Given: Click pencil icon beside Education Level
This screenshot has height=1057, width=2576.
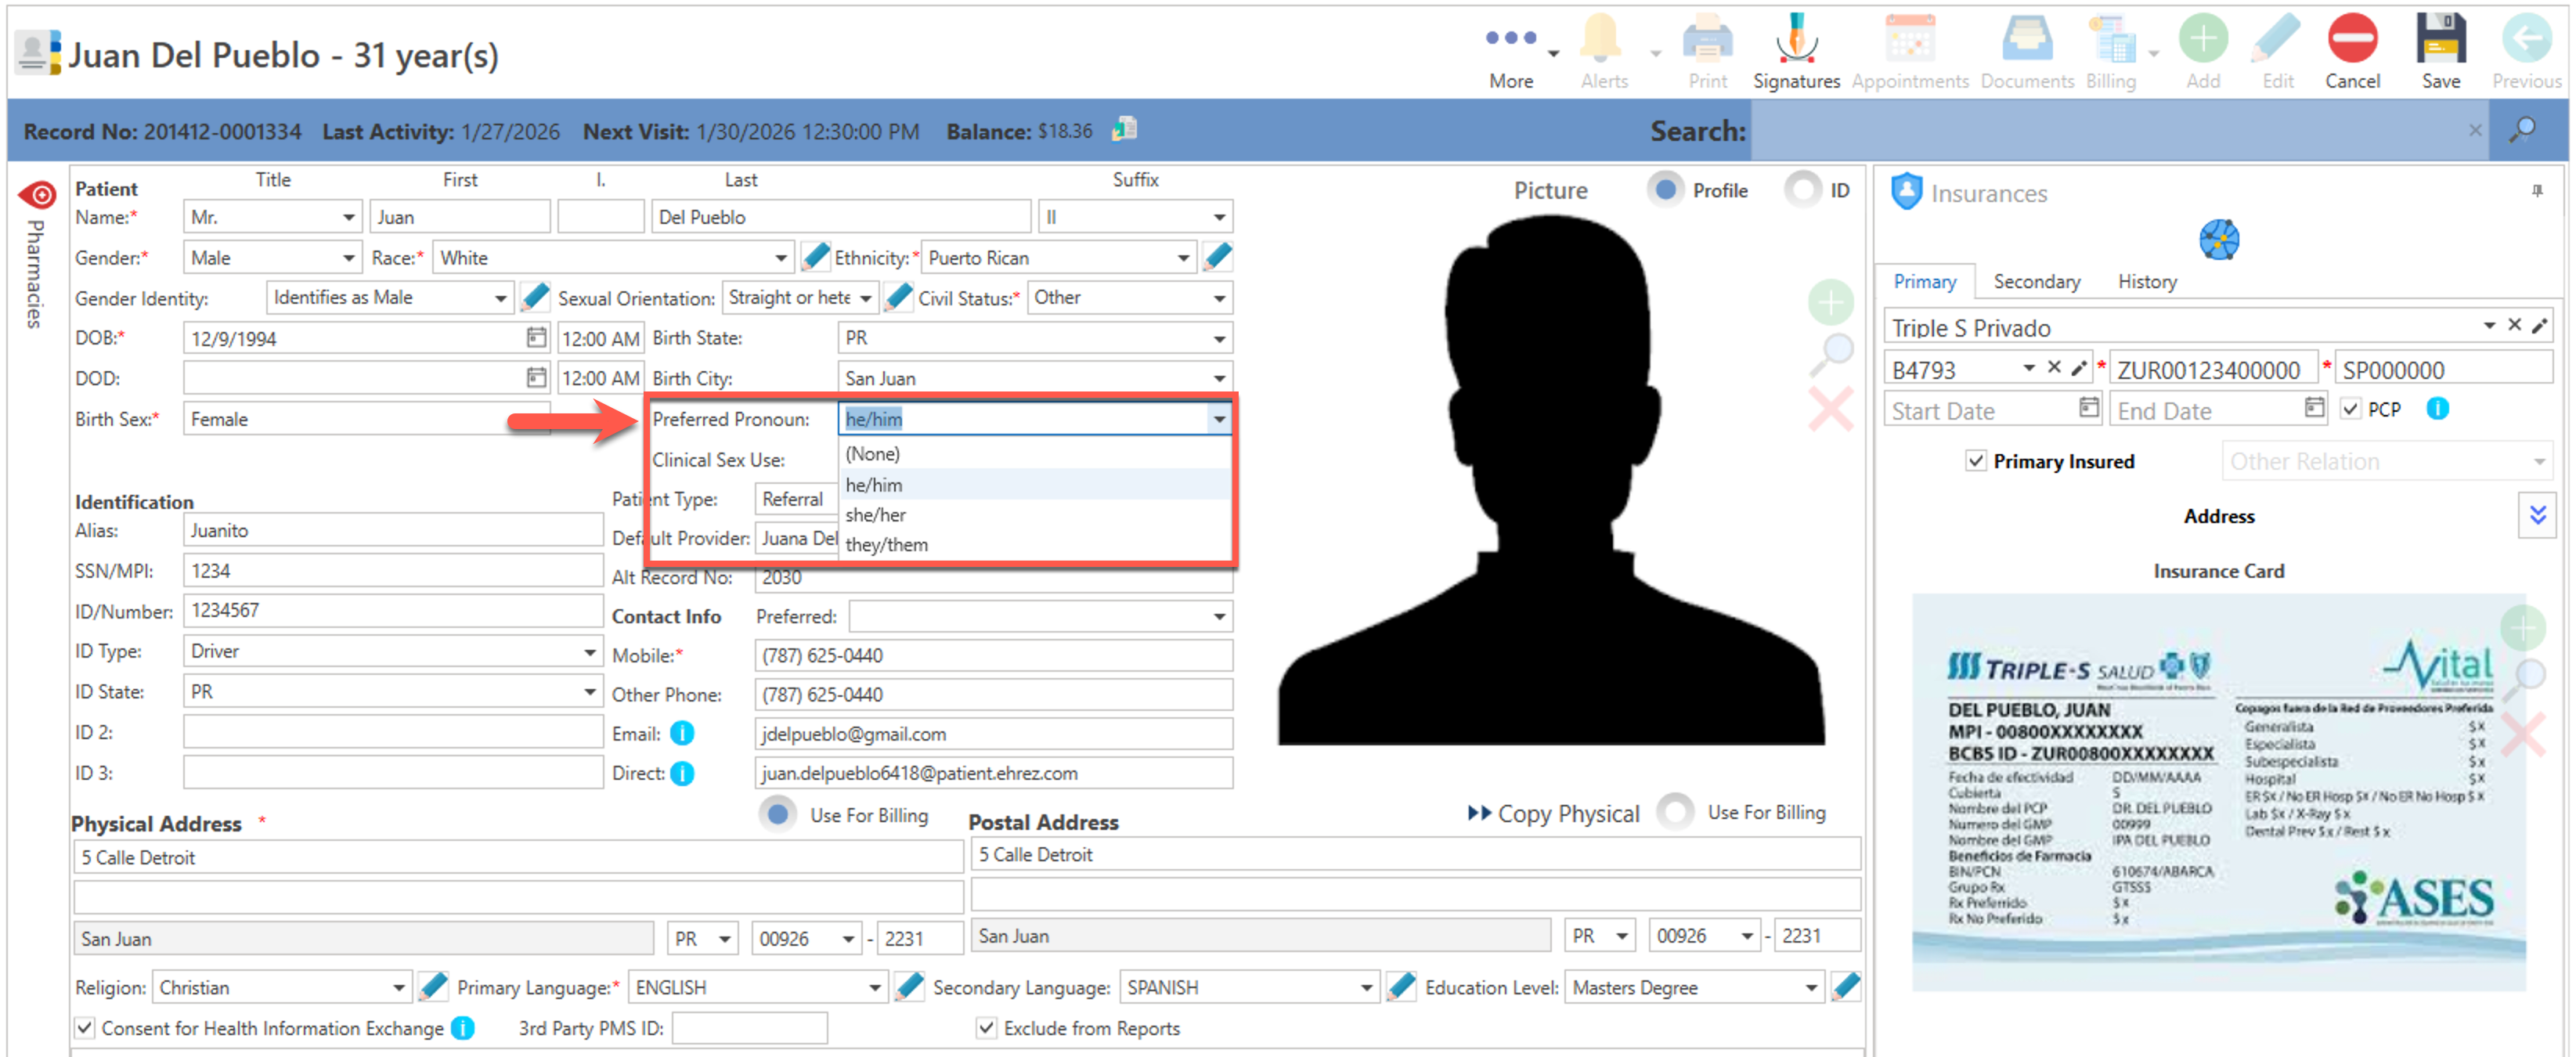Looking at the screenshot, I should click(x=1845, y=987).
